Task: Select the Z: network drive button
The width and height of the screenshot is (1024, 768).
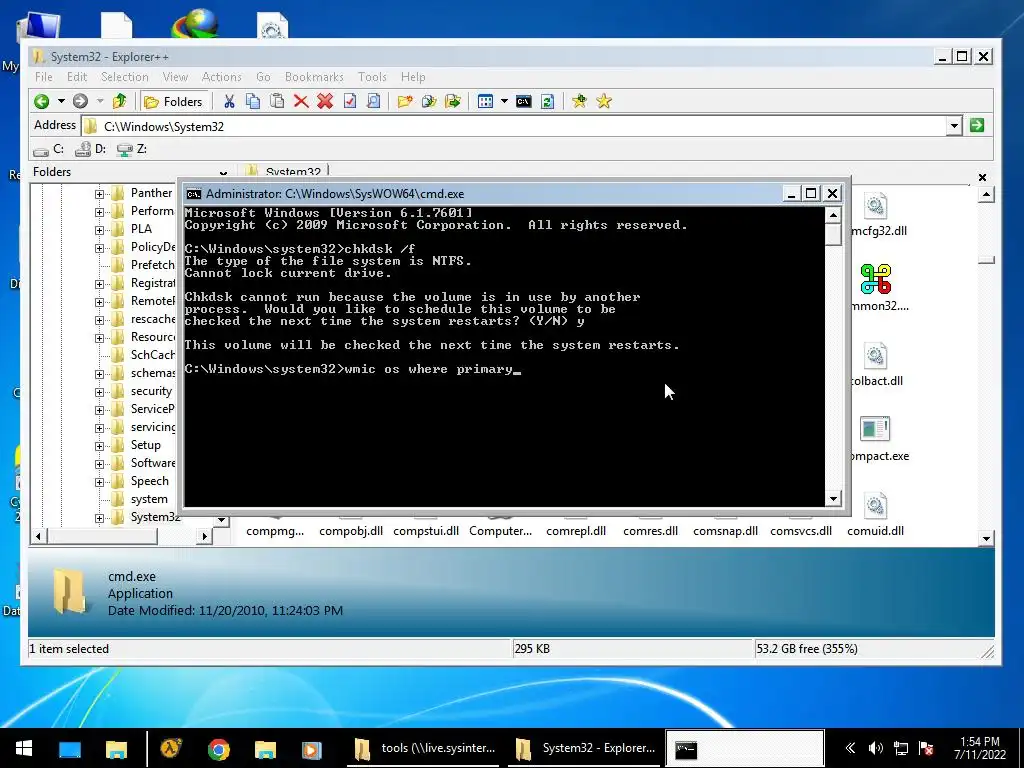Action: click(x=132, y=149)
